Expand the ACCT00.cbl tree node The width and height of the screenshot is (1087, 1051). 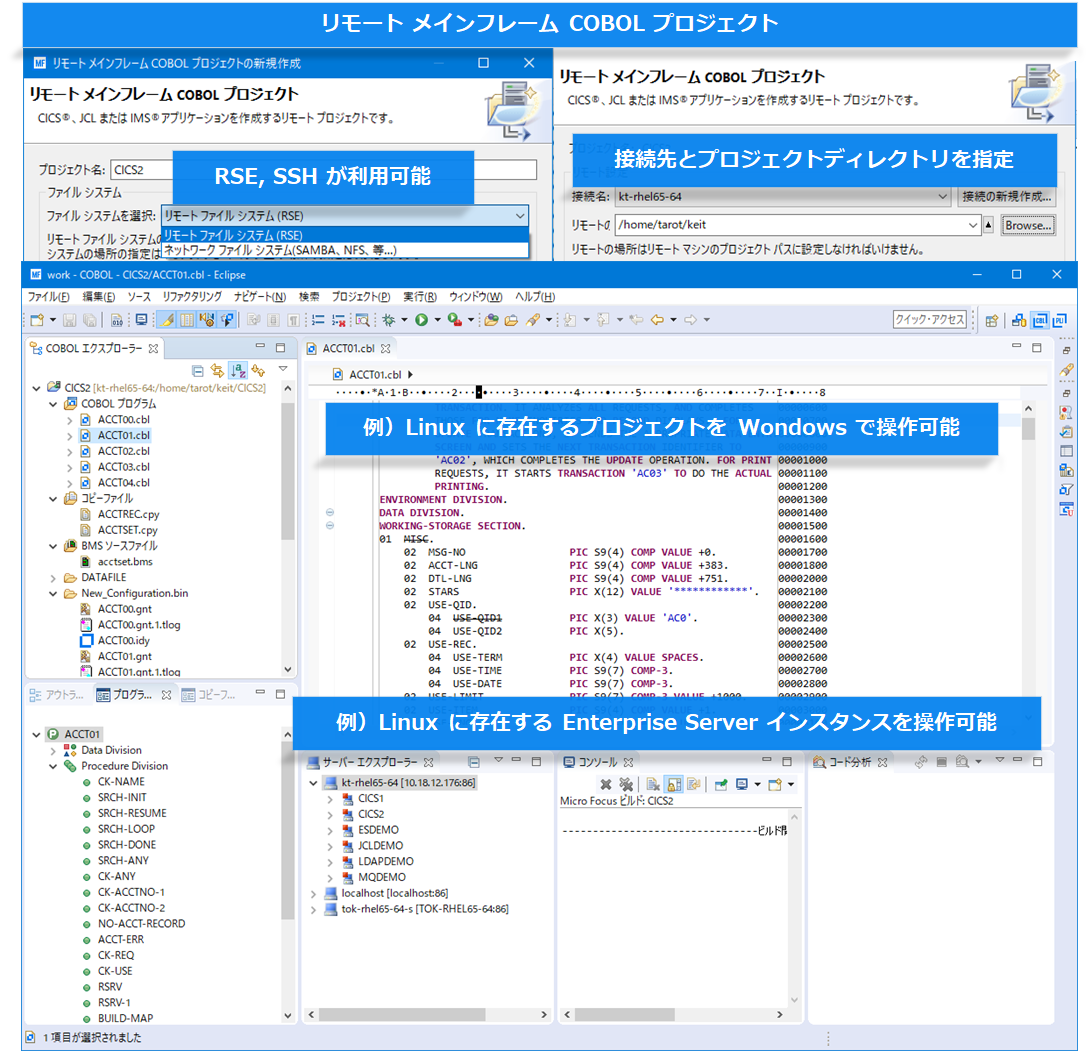click(x=69, y=420)
